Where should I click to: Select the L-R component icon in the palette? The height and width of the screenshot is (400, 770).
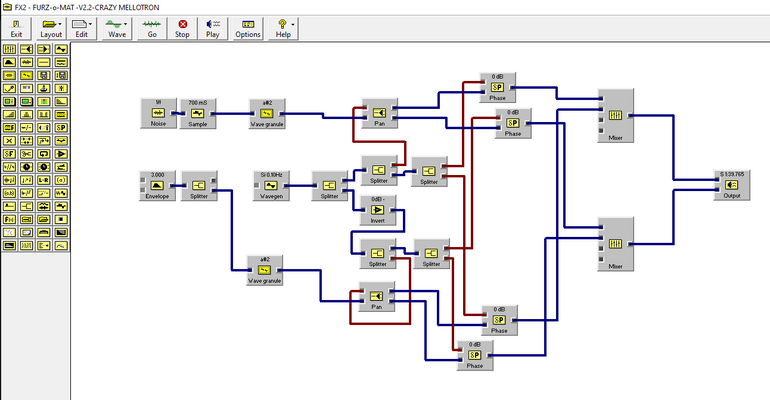44,180
